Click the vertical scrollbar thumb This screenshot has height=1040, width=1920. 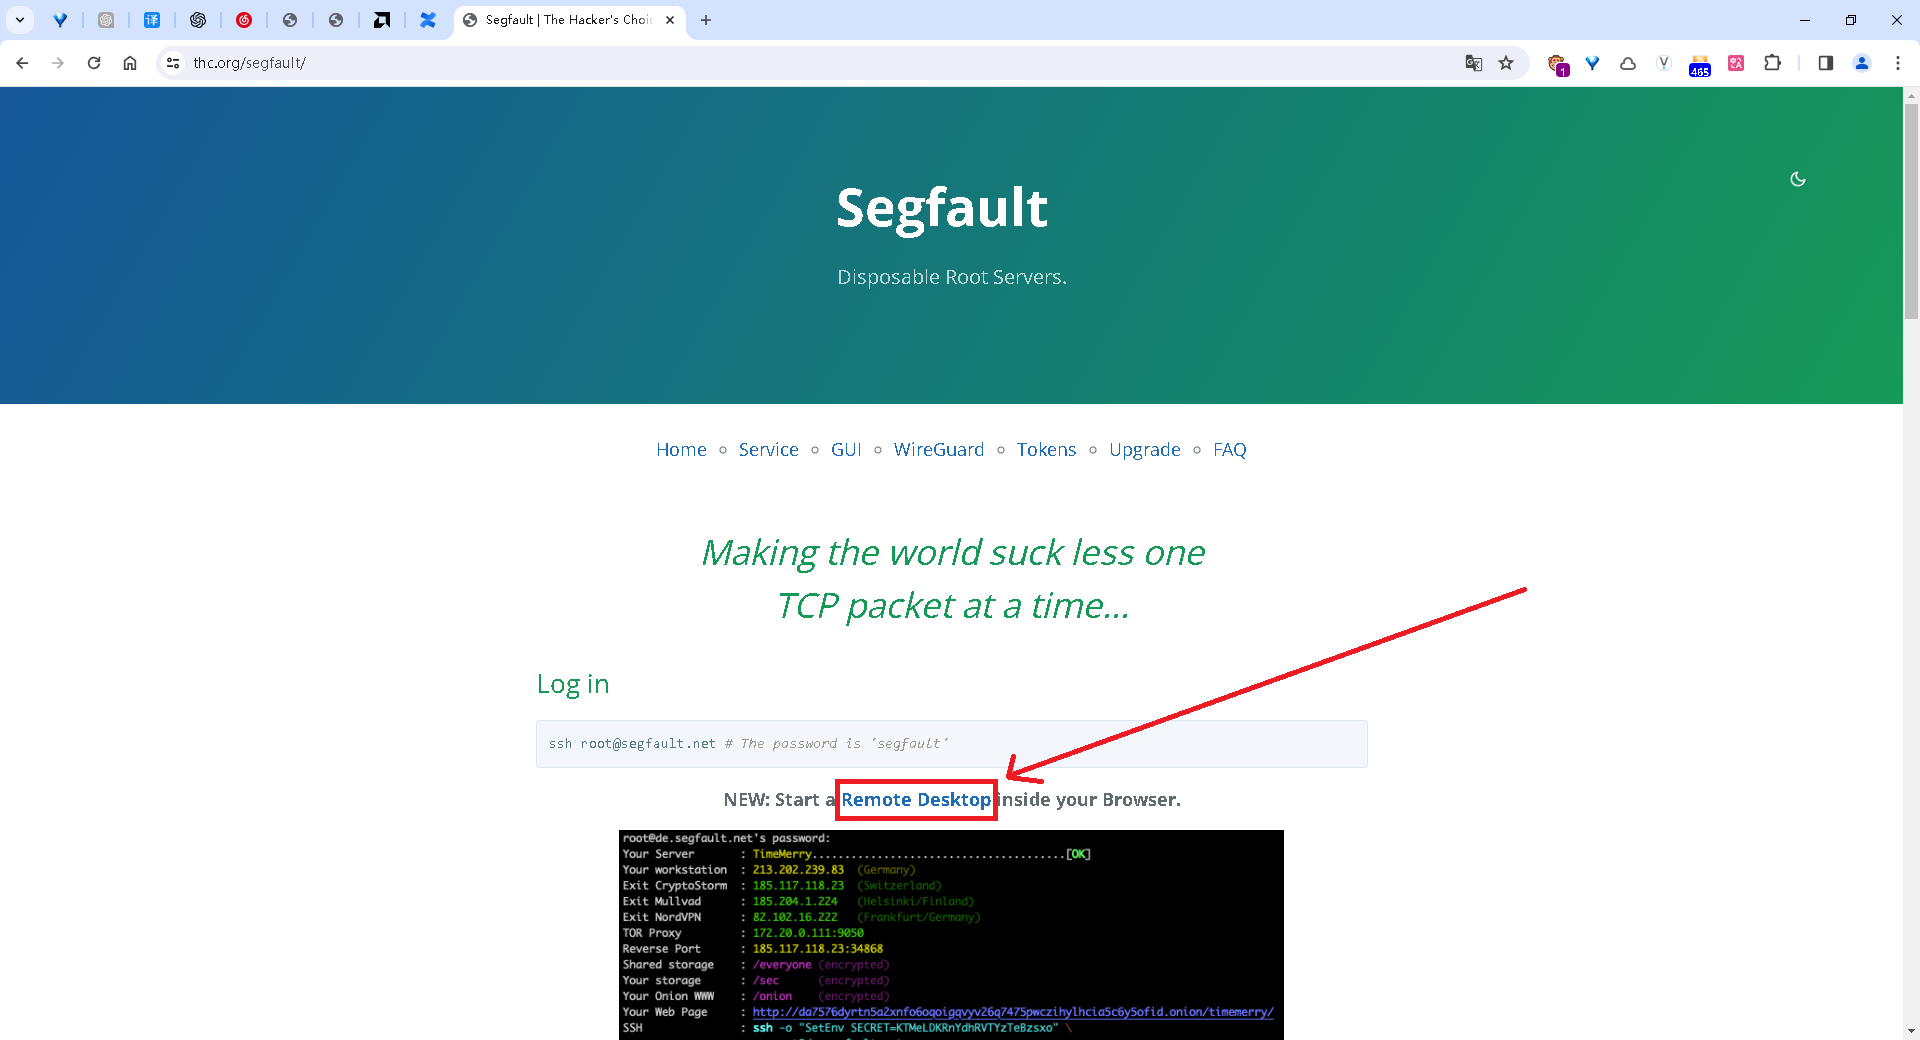coord(1911,210)
